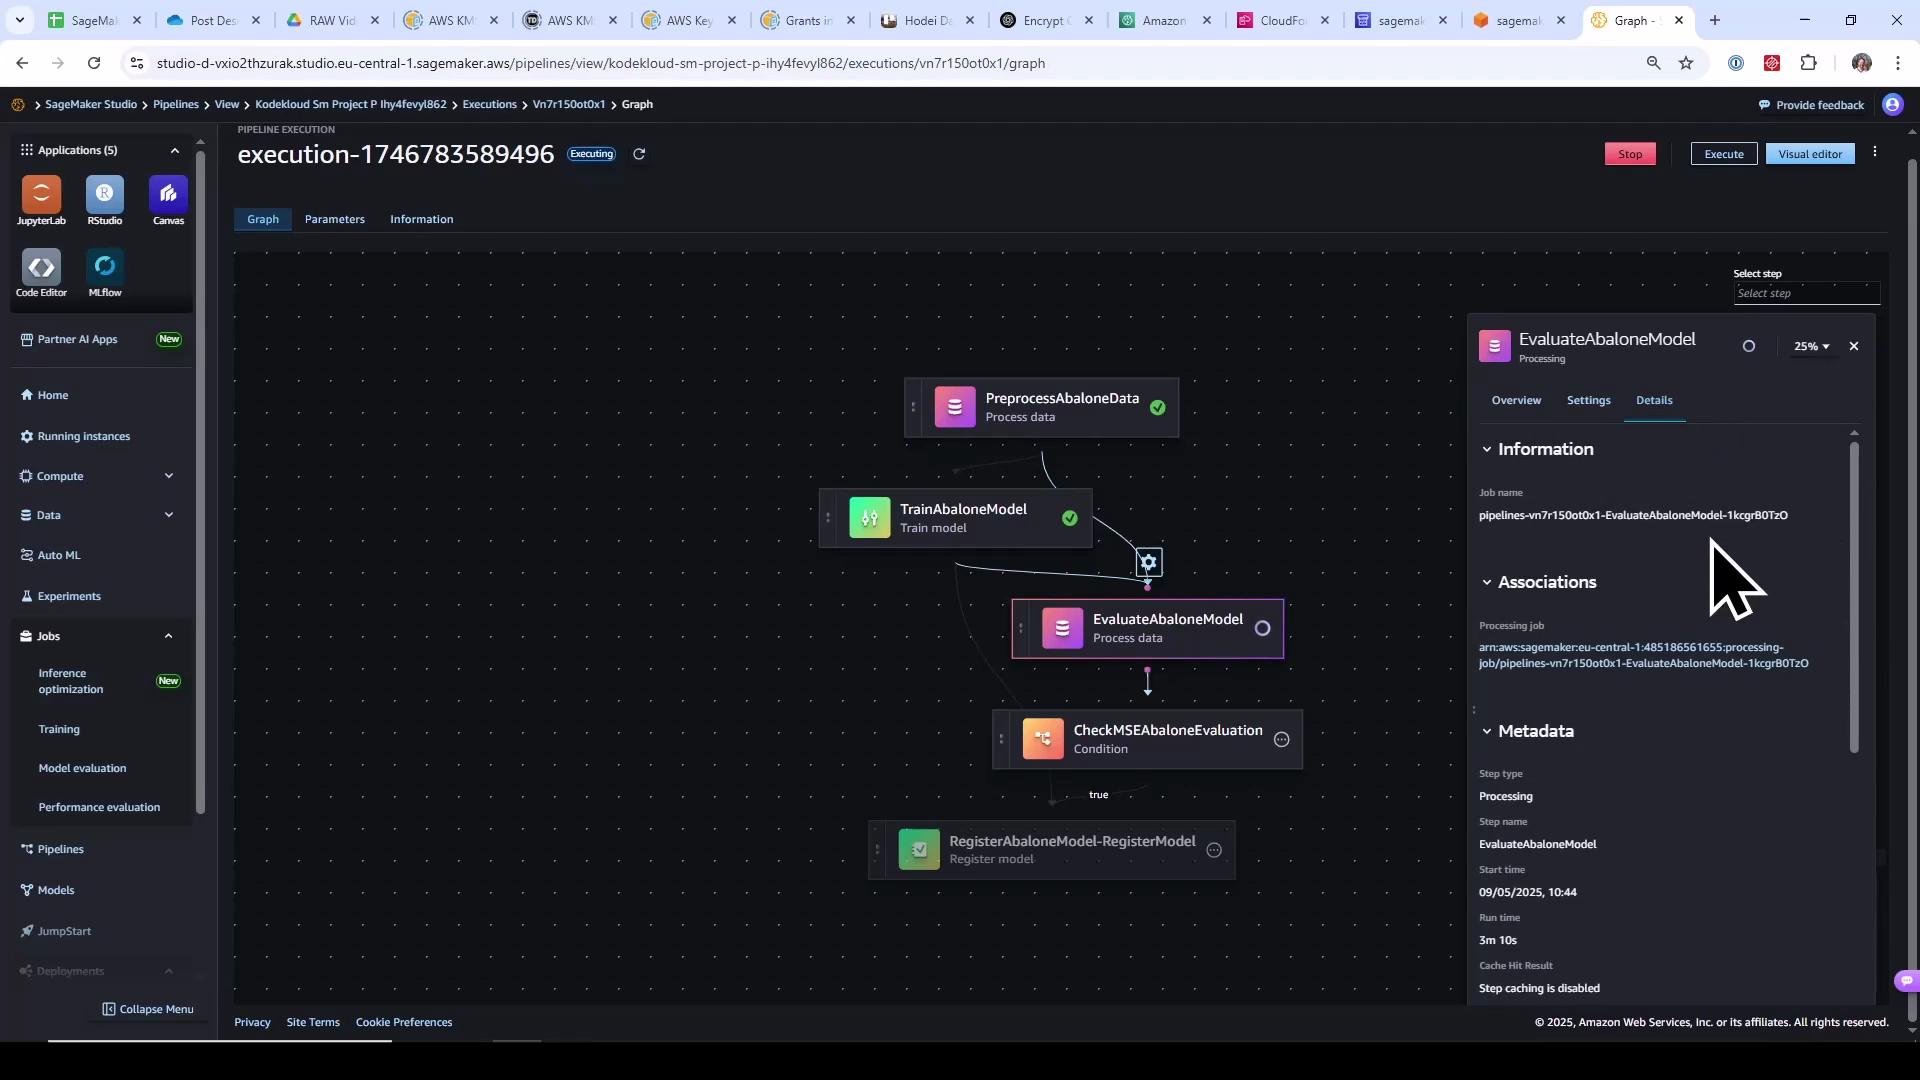The height and width of the screenshot is (1080, 1920).
Task: Click the SageMaker home logo in the breadcrumb
Action: (x=18, y=104)
